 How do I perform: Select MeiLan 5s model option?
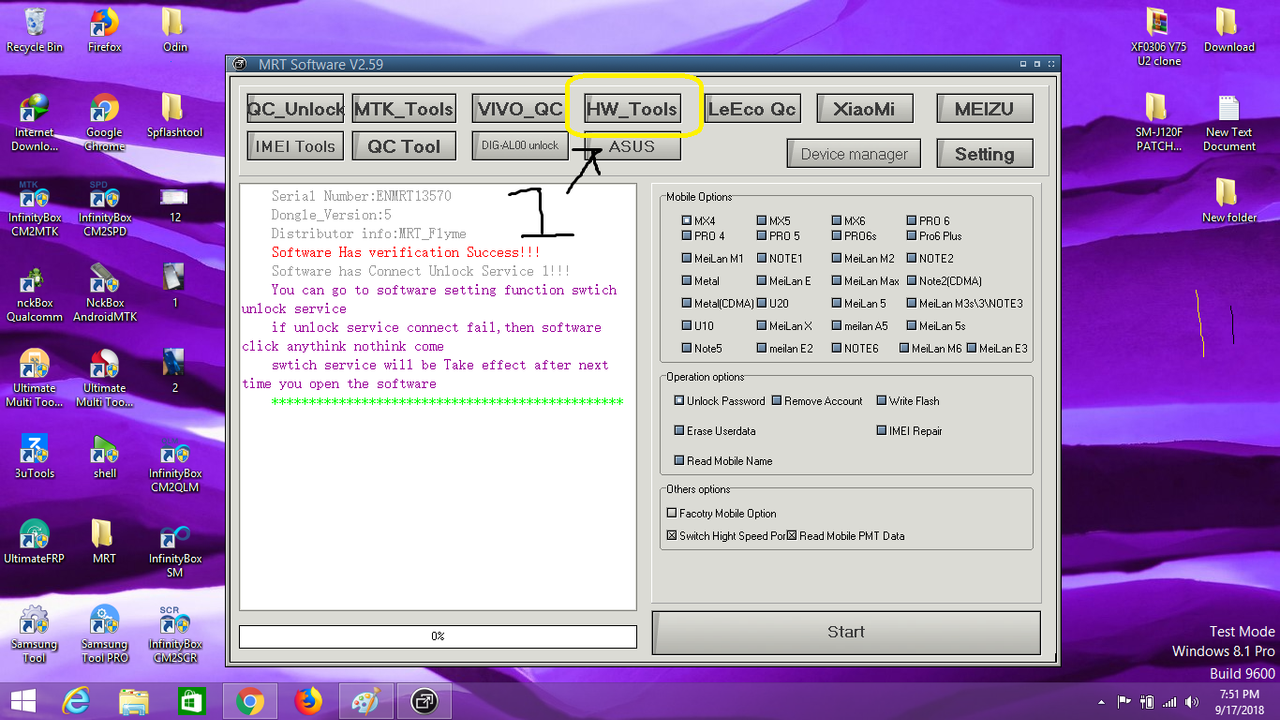pyautogui.click(x=936, y=326)
